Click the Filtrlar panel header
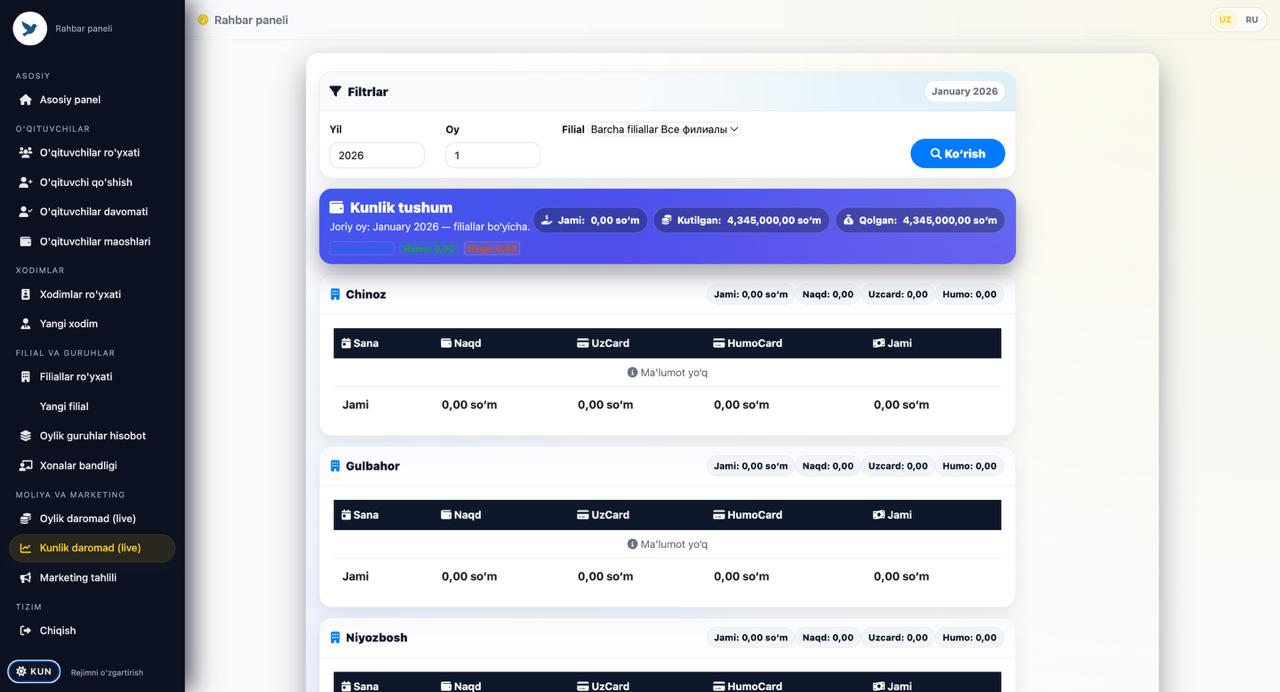This screenshot has height=692, width=1280. point(368,92)
